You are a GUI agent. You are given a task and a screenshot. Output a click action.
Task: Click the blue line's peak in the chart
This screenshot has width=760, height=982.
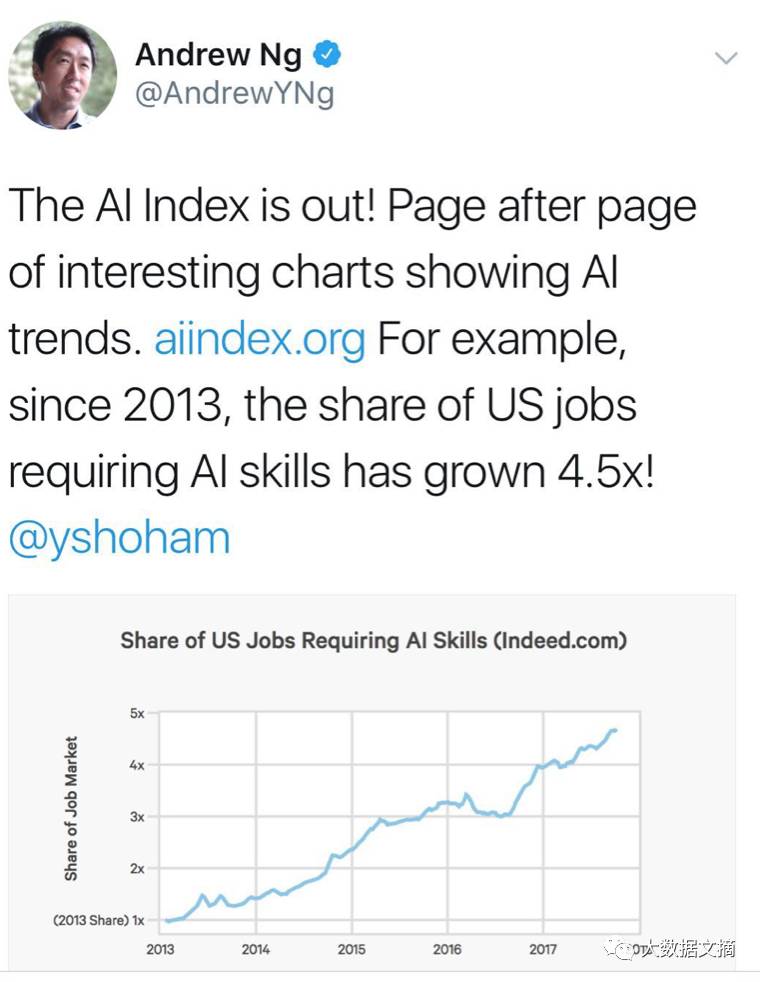click(x=612, y=730)
